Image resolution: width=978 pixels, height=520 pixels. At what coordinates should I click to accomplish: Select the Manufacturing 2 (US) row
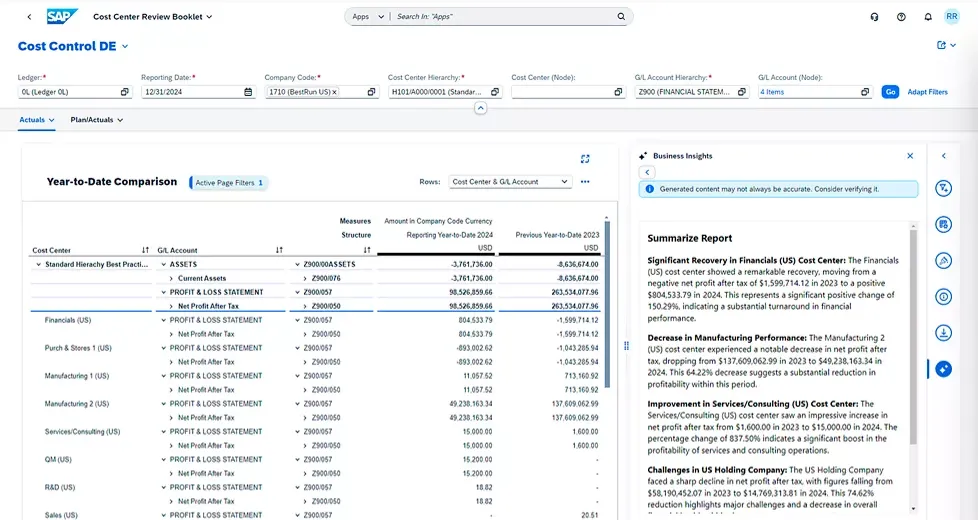click(77, 404)
